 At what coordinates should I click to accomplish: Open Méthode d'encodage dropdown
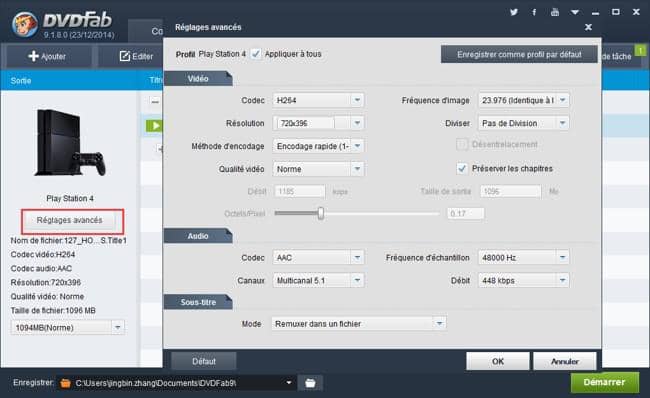318,146
